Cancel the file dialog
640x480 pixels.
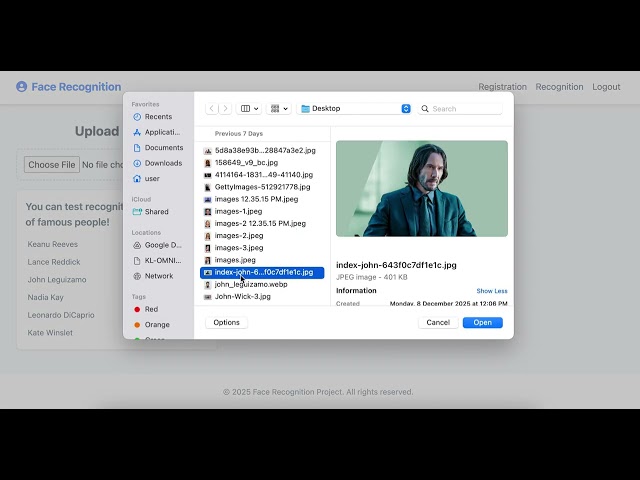tap(438, 322)
